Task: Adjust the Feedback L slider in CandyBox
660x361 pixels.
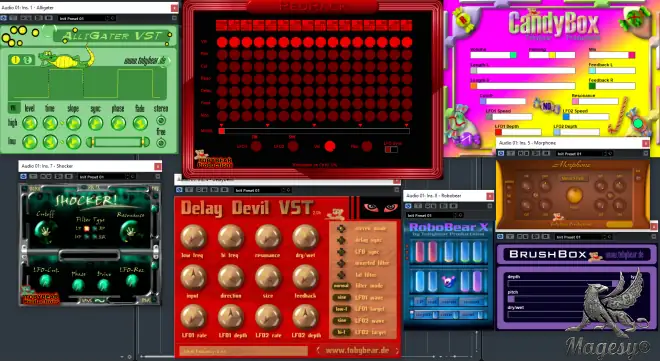Action: 612,70
